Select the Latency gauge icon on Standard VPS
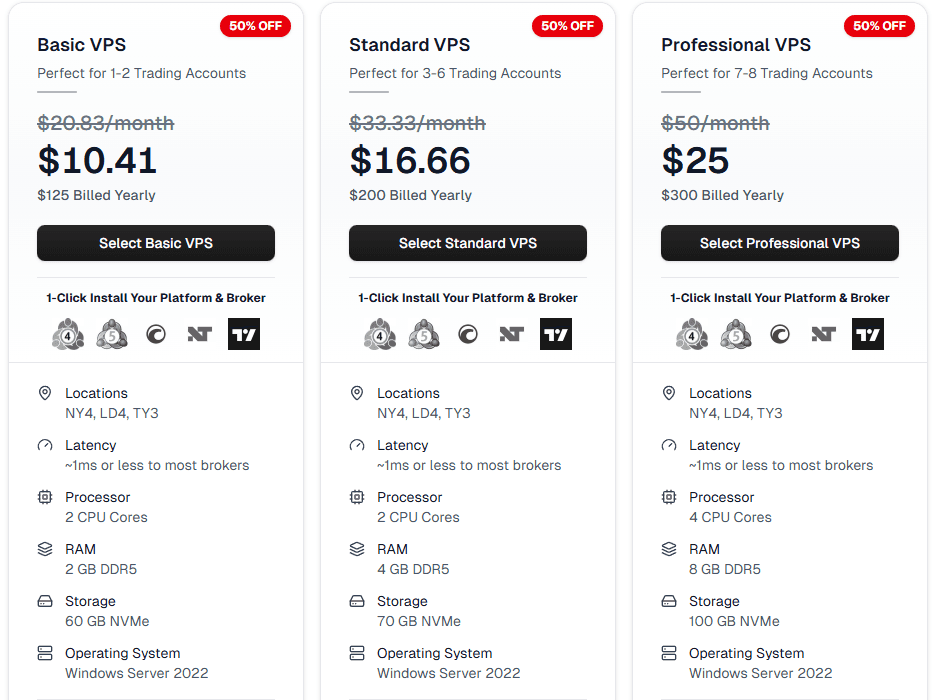Screen dimensions: 937x700 coord(357,444)
